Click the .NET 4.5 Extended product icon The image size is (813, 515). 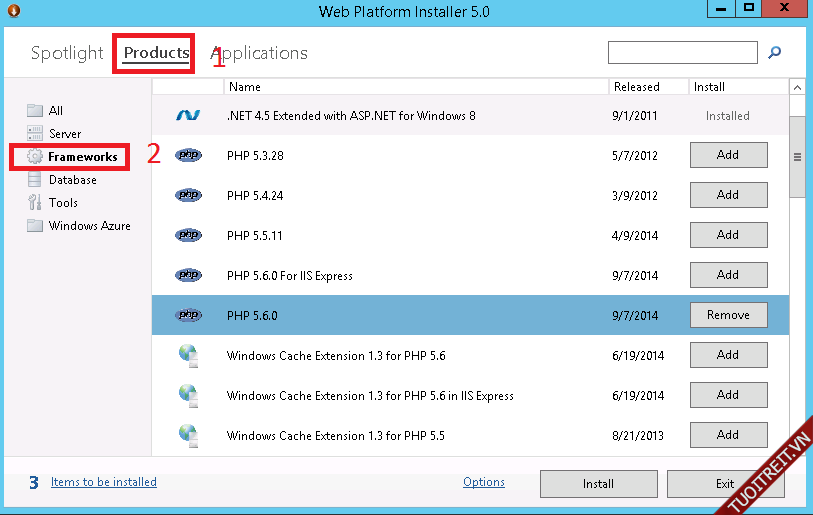point(187,116)
